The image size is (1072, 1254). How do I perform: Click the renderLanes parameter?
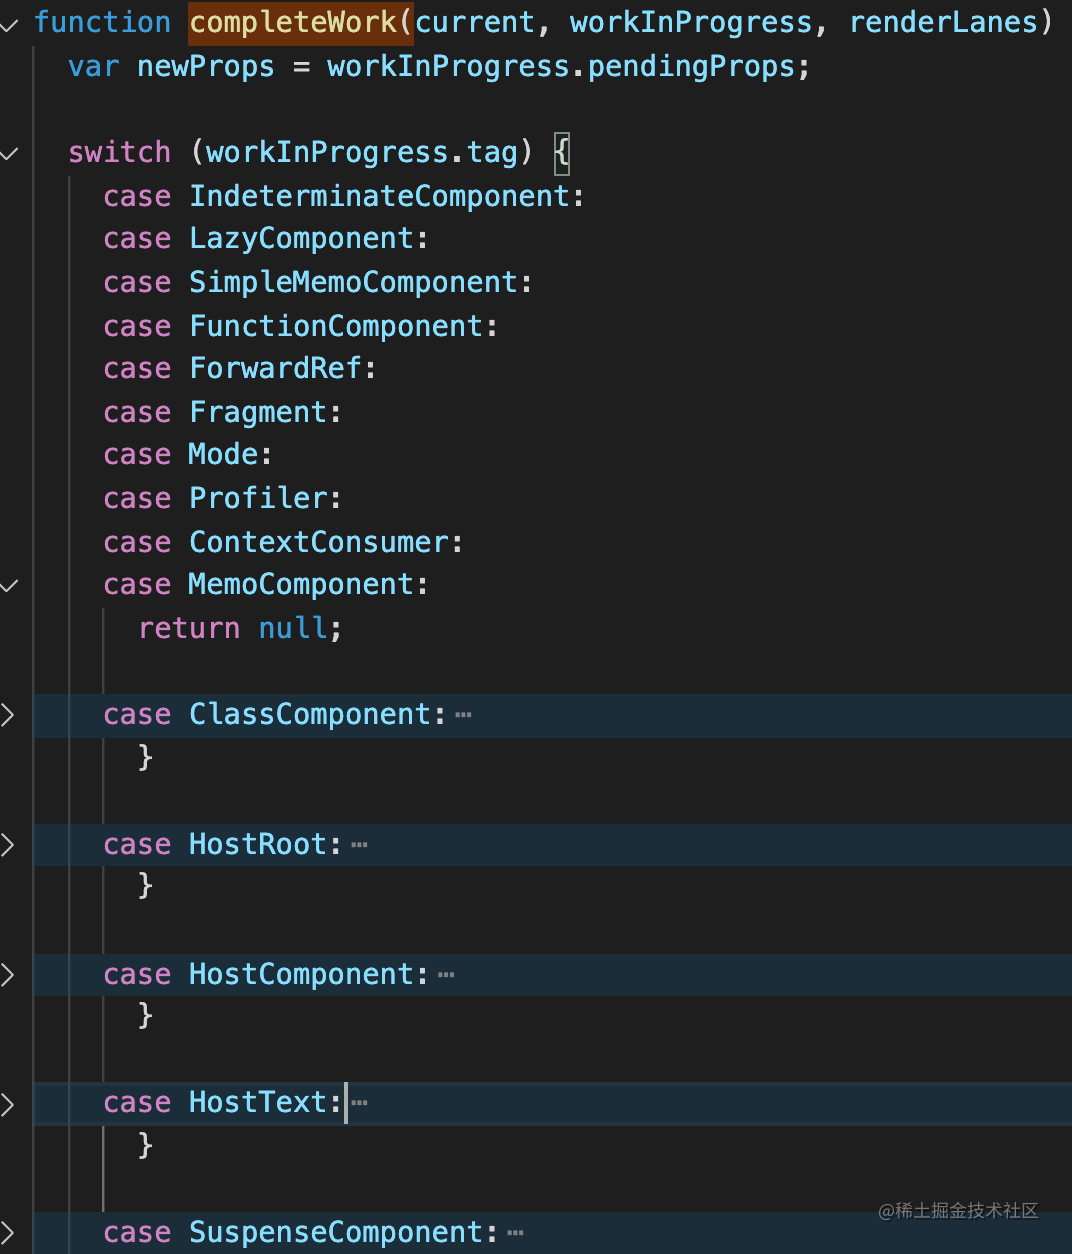pos(943,22)
